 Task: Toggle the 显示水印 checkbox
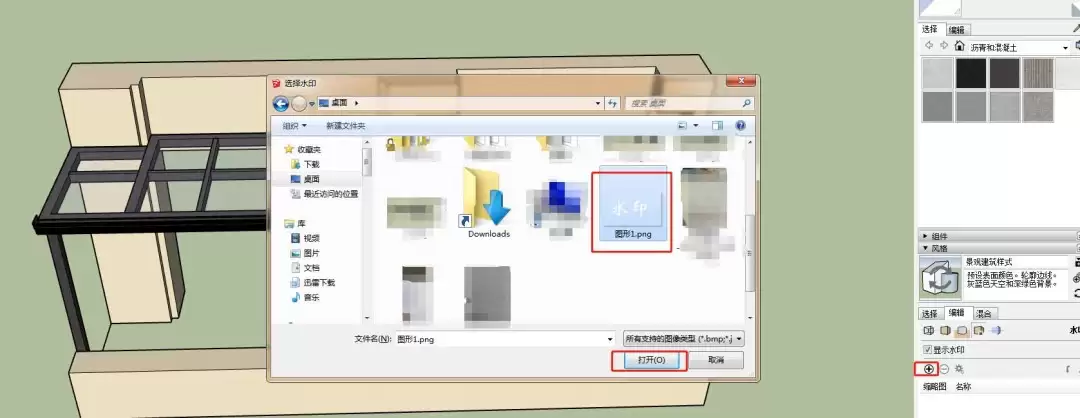click(x=927, y=350)
